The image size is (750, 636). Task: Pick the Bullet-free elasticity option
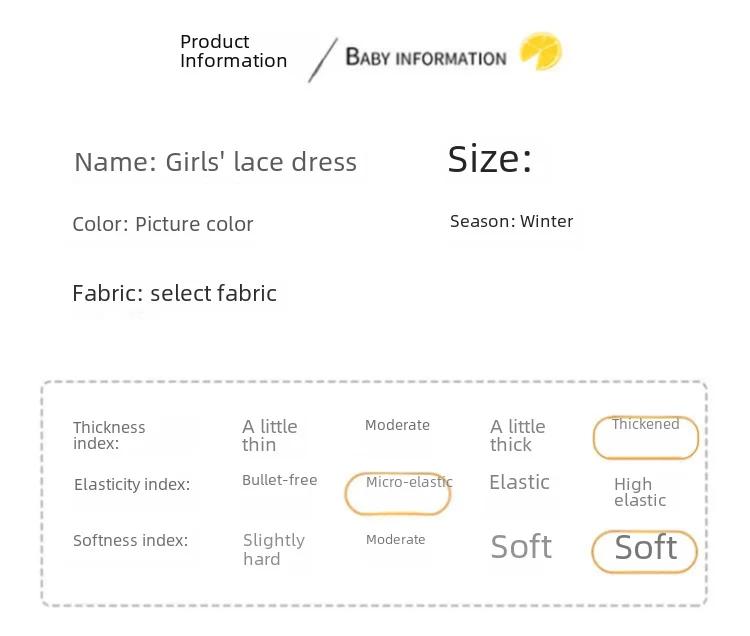pos(279,480)
